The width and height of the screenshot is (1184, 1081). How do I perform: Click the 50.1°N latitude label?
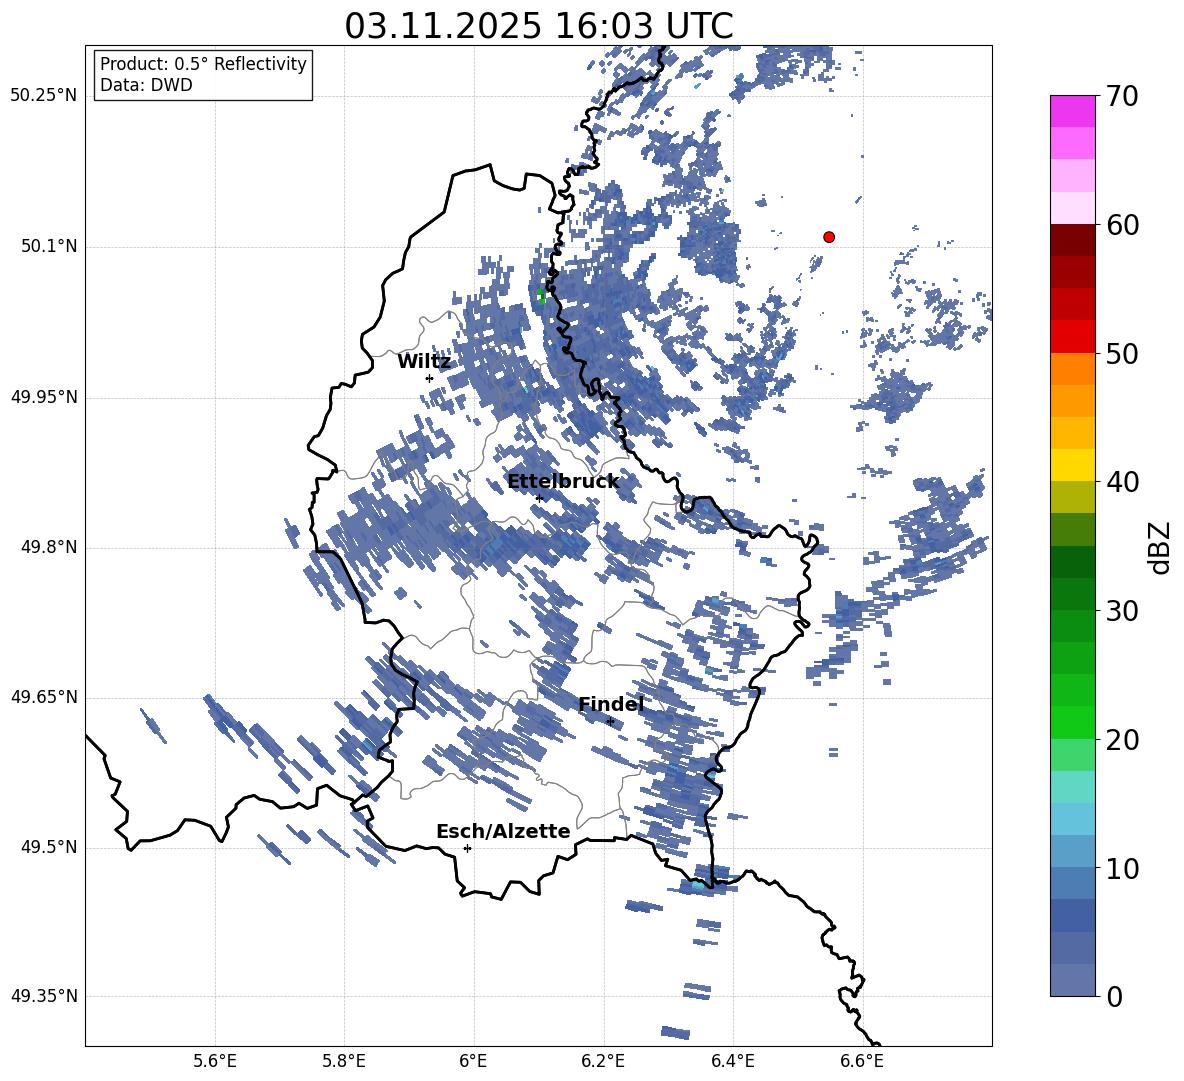click(x=50, y=247)
